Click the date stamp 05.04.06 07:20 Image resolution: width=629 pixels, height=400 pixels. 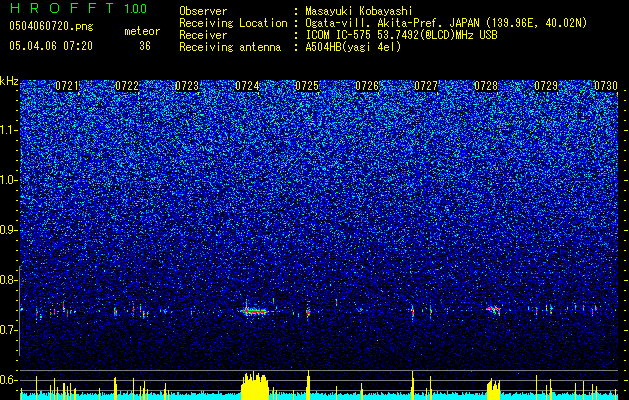[x=51, y=46]
